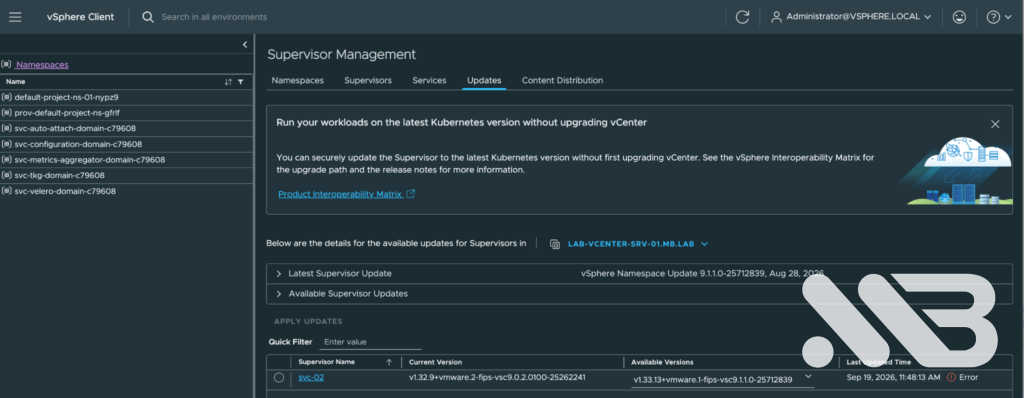1024x398 pixels.
Task: Open the svc-02 supervisor link
Action: pos(311,378)
